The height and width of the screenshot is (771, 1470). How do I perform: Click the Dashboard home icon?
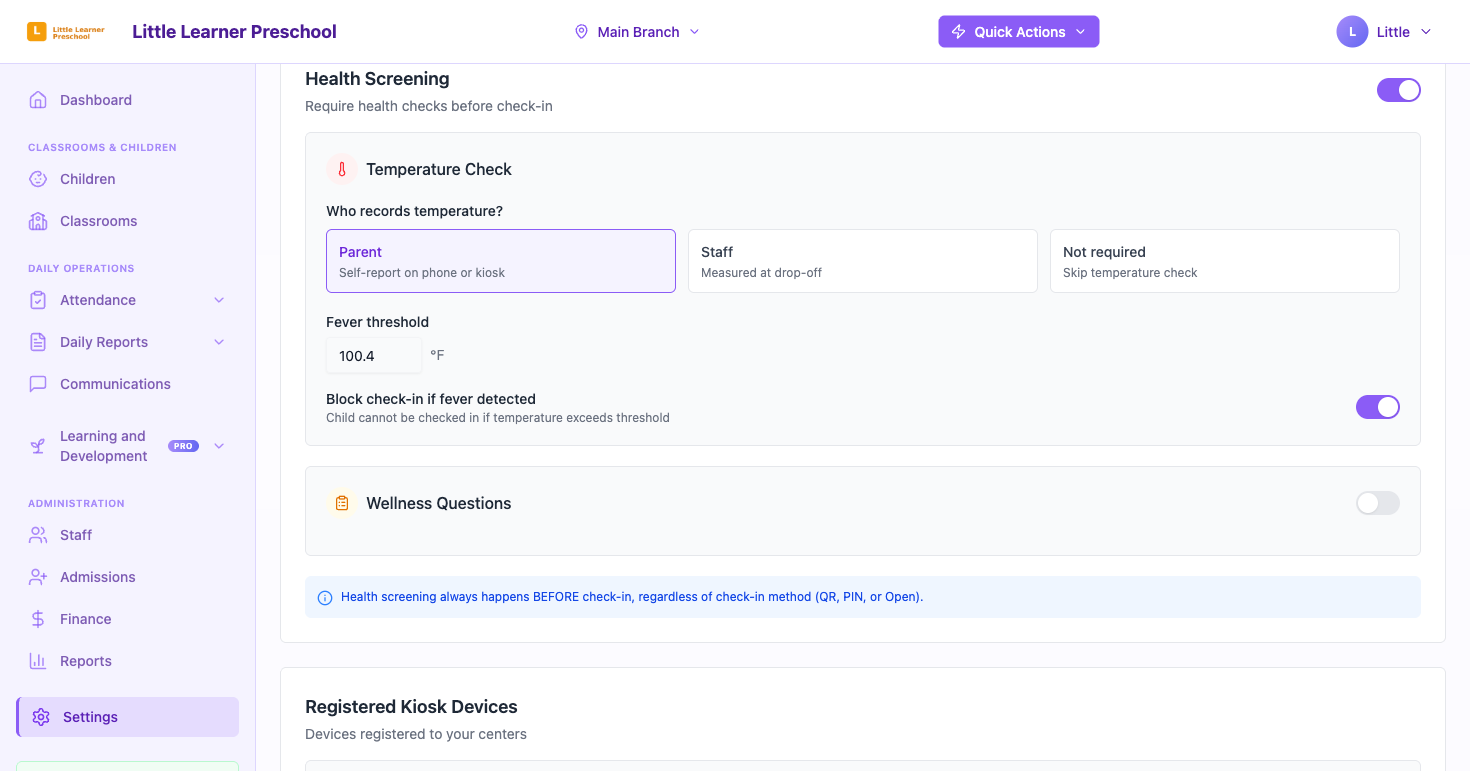38,100
